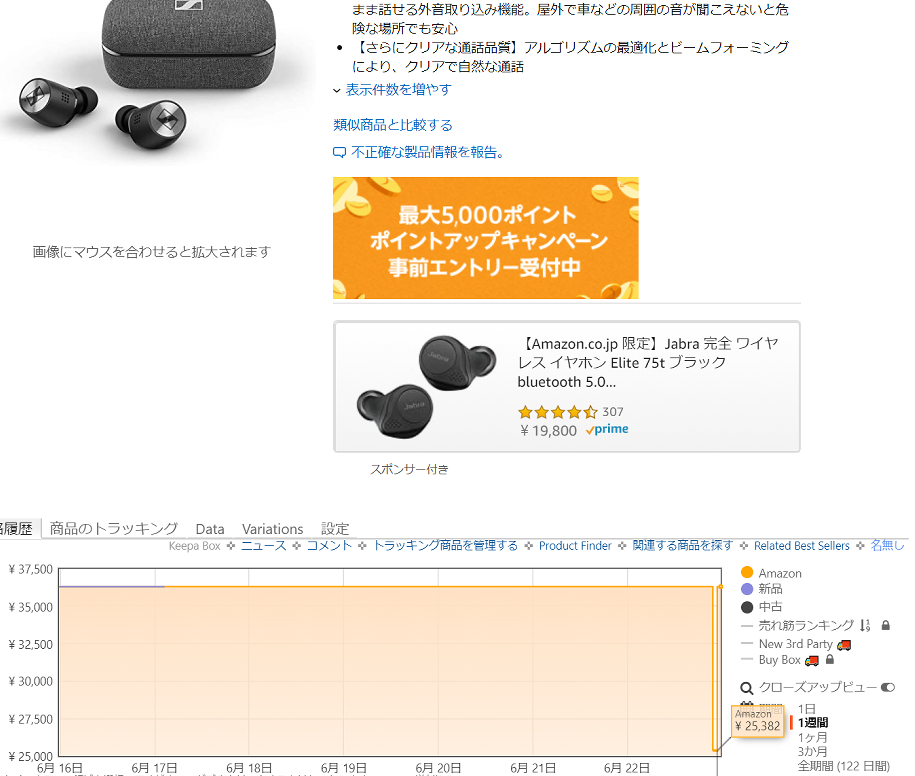Click the sales rank sort icon in legend

tap(865, 625)
